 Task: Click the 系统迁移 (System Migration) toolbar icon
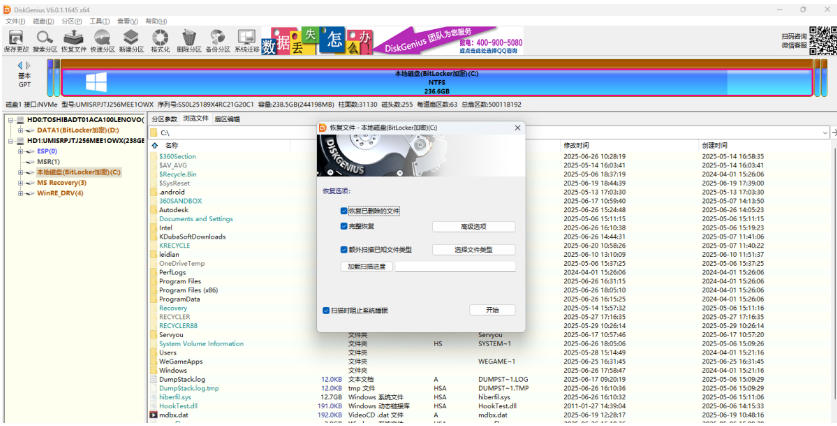coord(246,39)
